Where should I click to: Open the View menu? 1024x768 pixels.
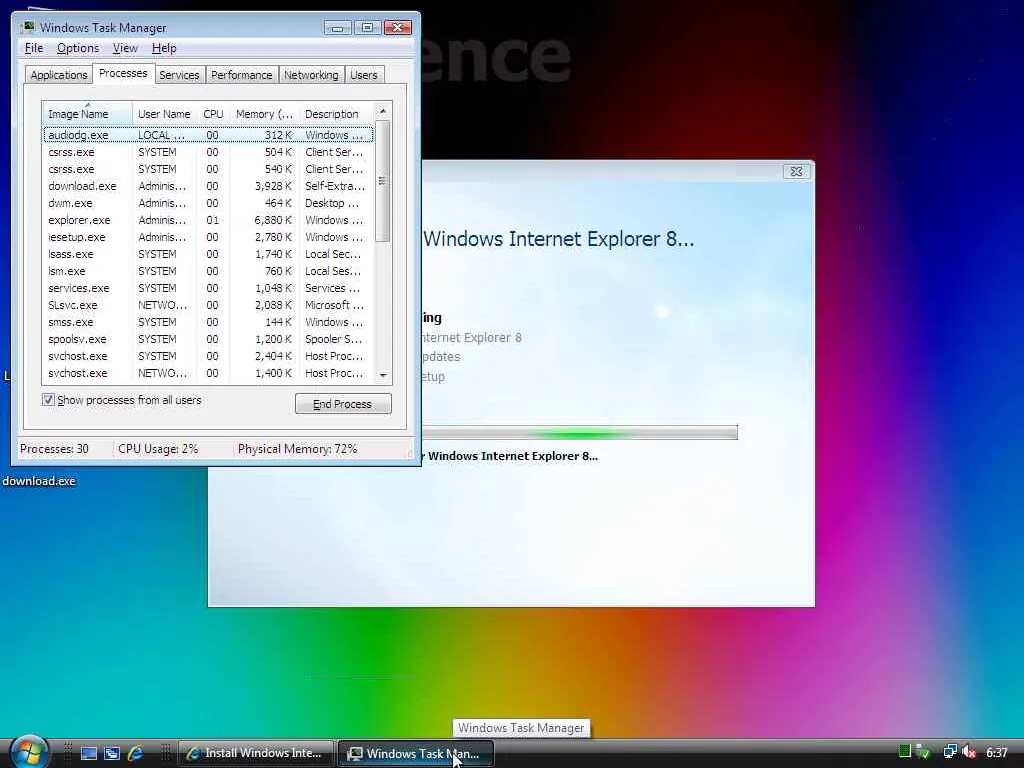[x=125, y=48]
